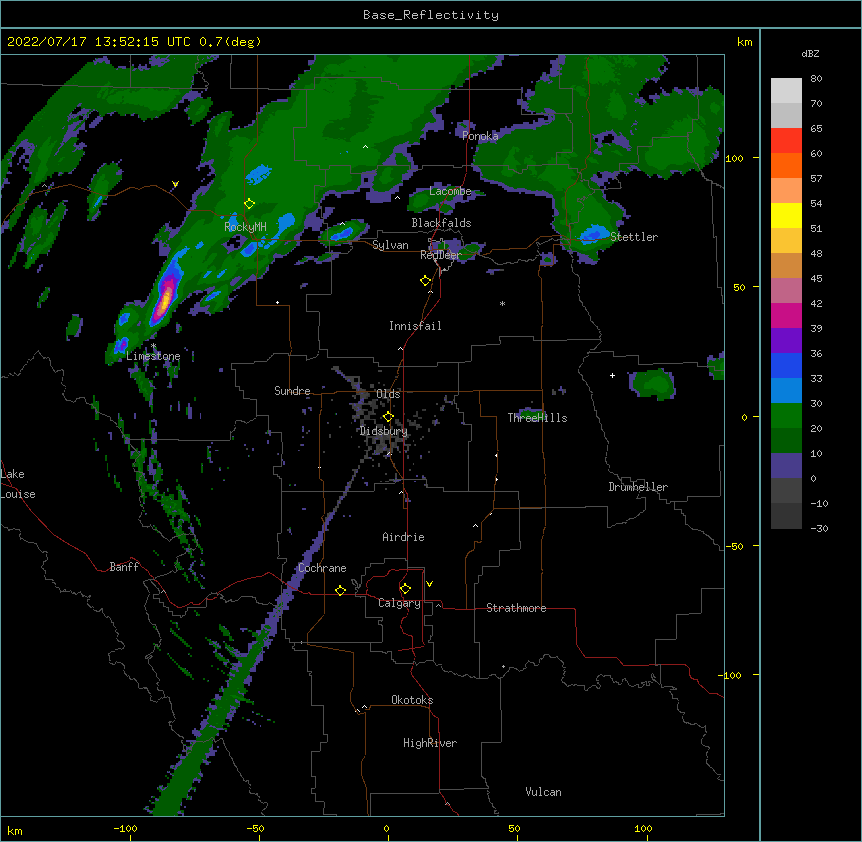The height and width of the screenshot is (842, 862).
Task: Click the Limestone label
Action: pos(153,356)
